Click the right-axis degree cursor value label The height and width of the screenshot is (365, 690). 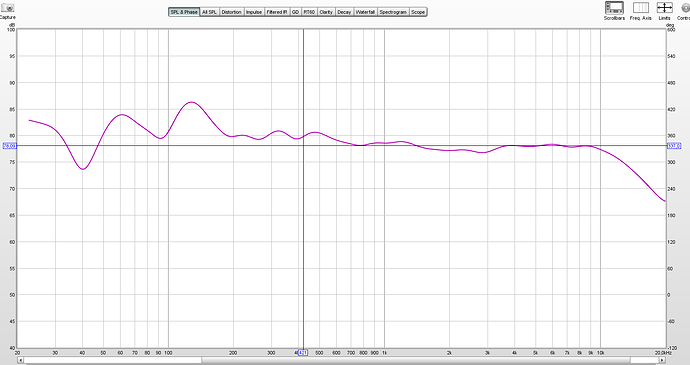(674, 146)
